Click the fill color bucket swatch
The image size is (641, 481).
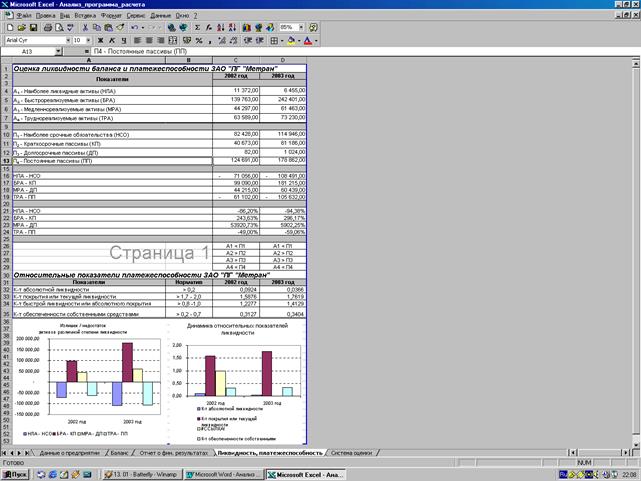291,40
